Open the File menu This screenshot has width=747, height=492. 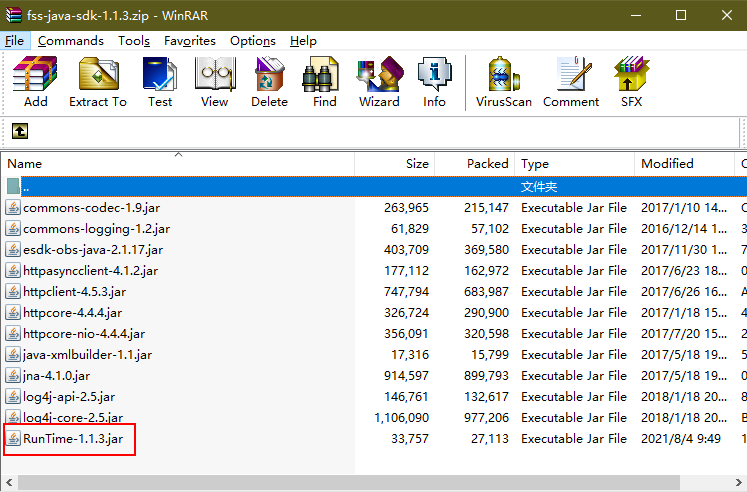pos(14,41)
